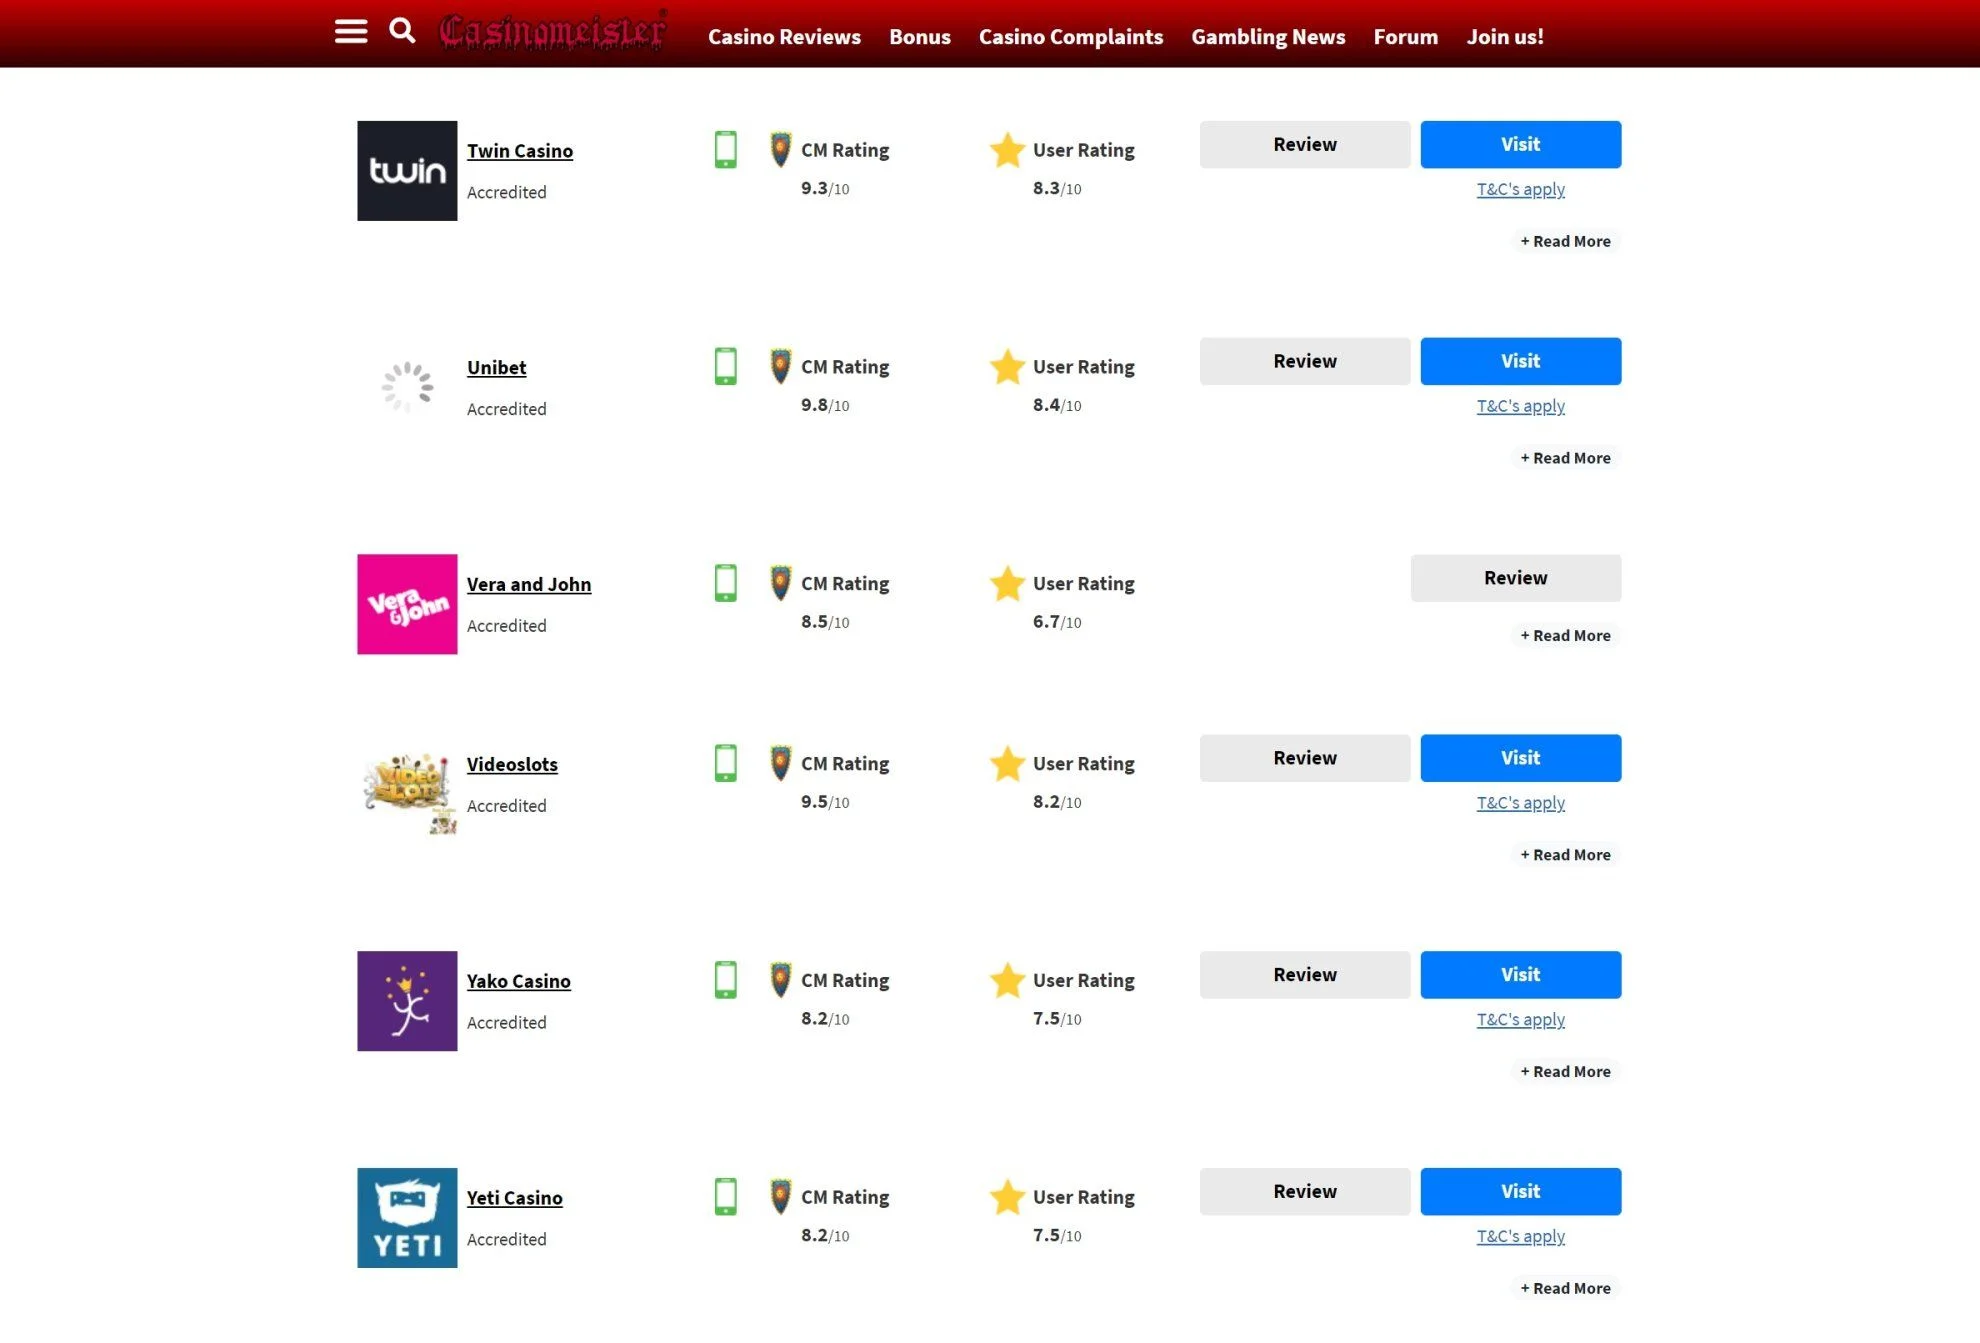Click the CM Rating shield icon for Videoslots
1980x1343 pixels.
(781, 763)
